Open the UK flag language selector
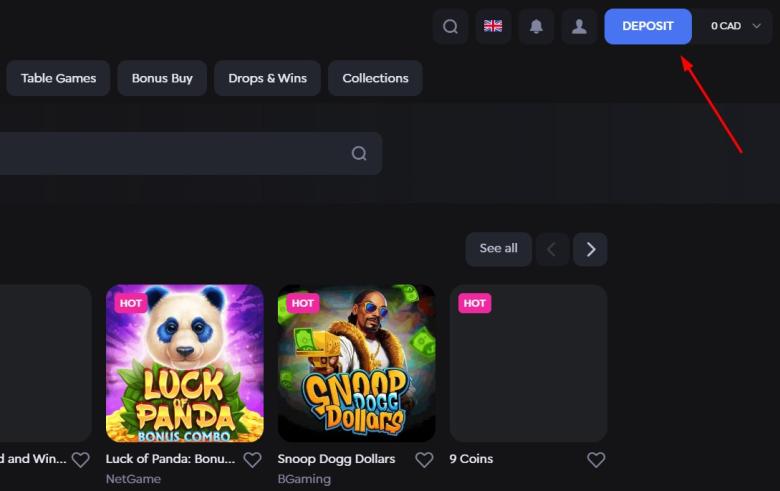Screen dimensions: 780x491 [493, 27]
